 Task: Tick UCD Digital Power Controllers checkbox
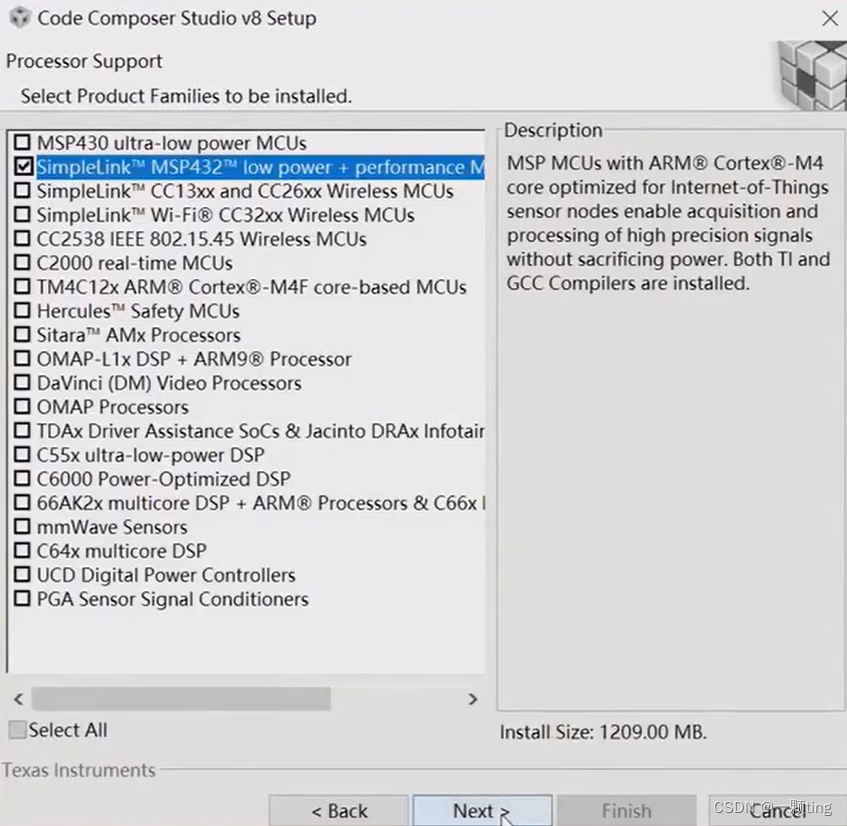[22, 574]
